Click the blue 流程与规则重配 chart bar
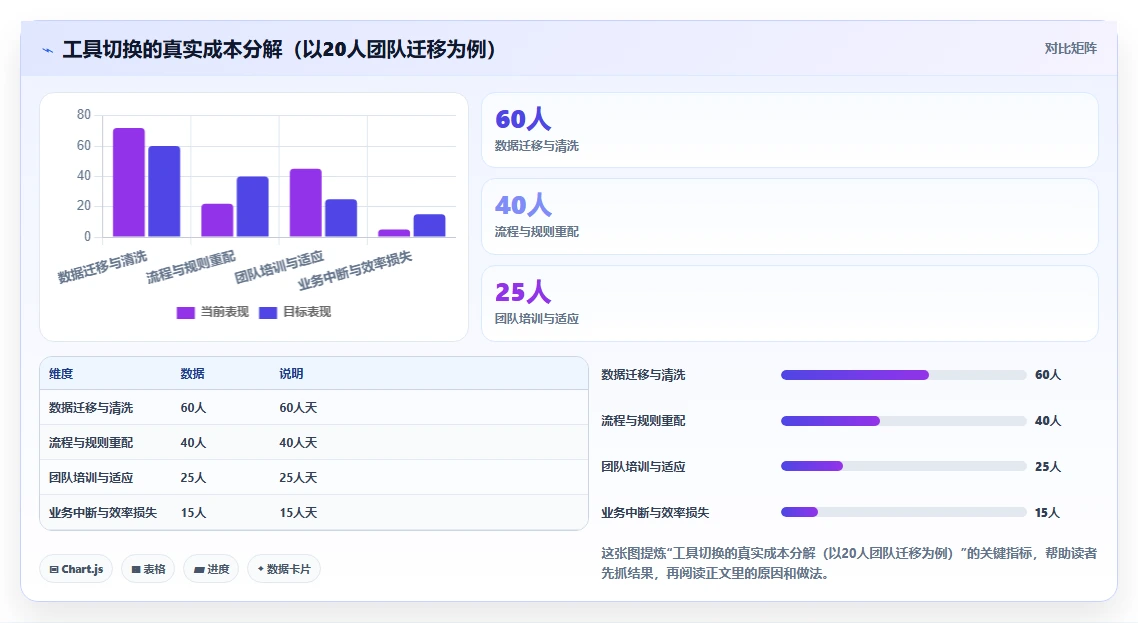Screen dimensions: 1138x623 (x=253, y=206)
